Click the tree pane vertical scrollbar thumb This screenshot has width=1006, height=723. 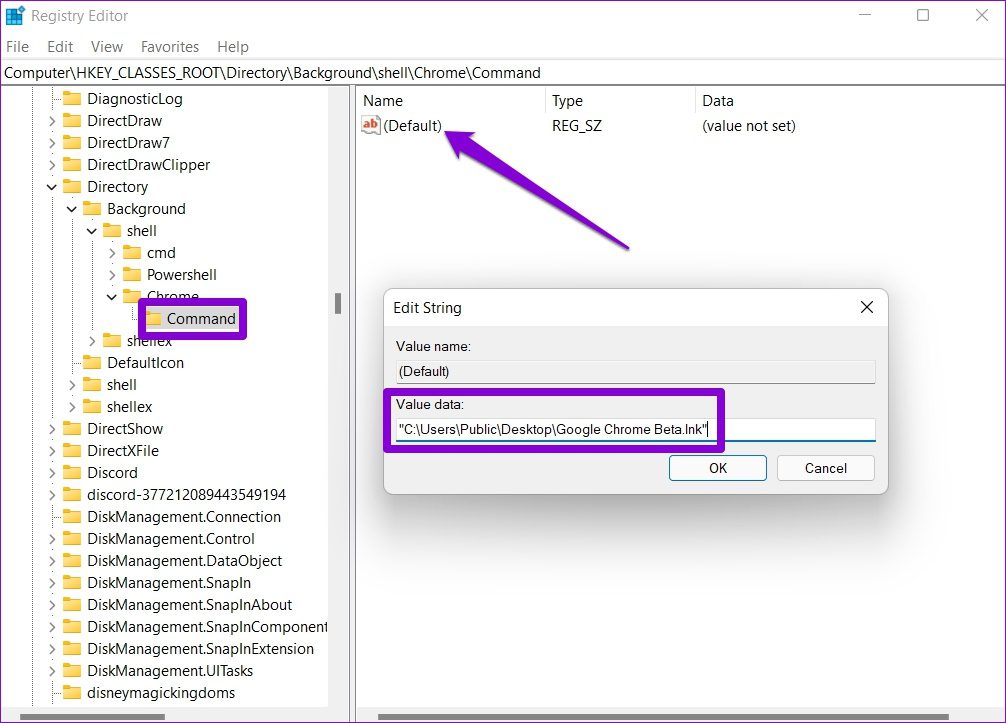click(338, 303)
